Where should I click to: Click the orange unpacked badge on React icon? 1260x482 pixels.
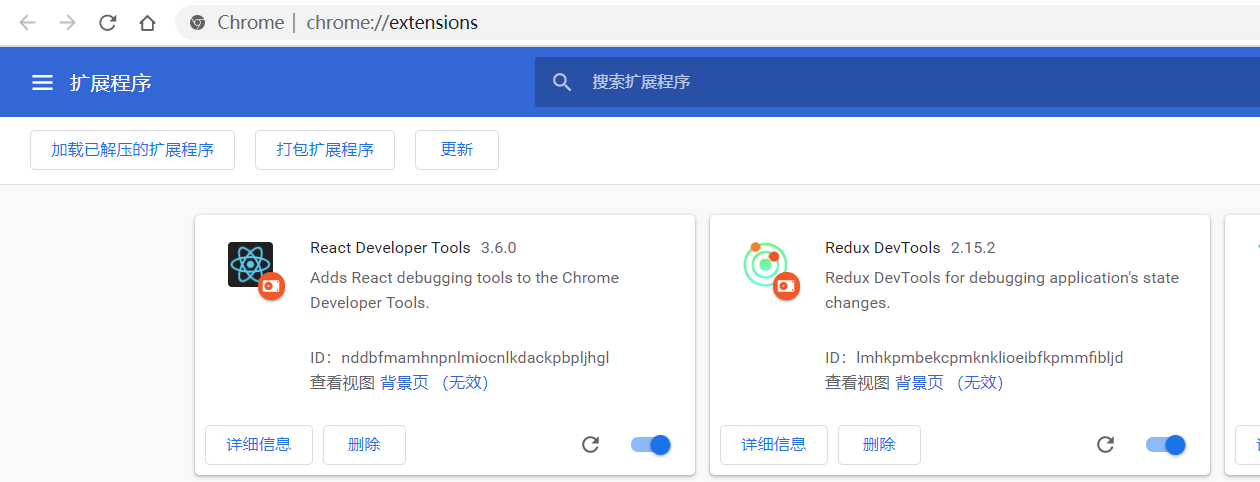271,286
